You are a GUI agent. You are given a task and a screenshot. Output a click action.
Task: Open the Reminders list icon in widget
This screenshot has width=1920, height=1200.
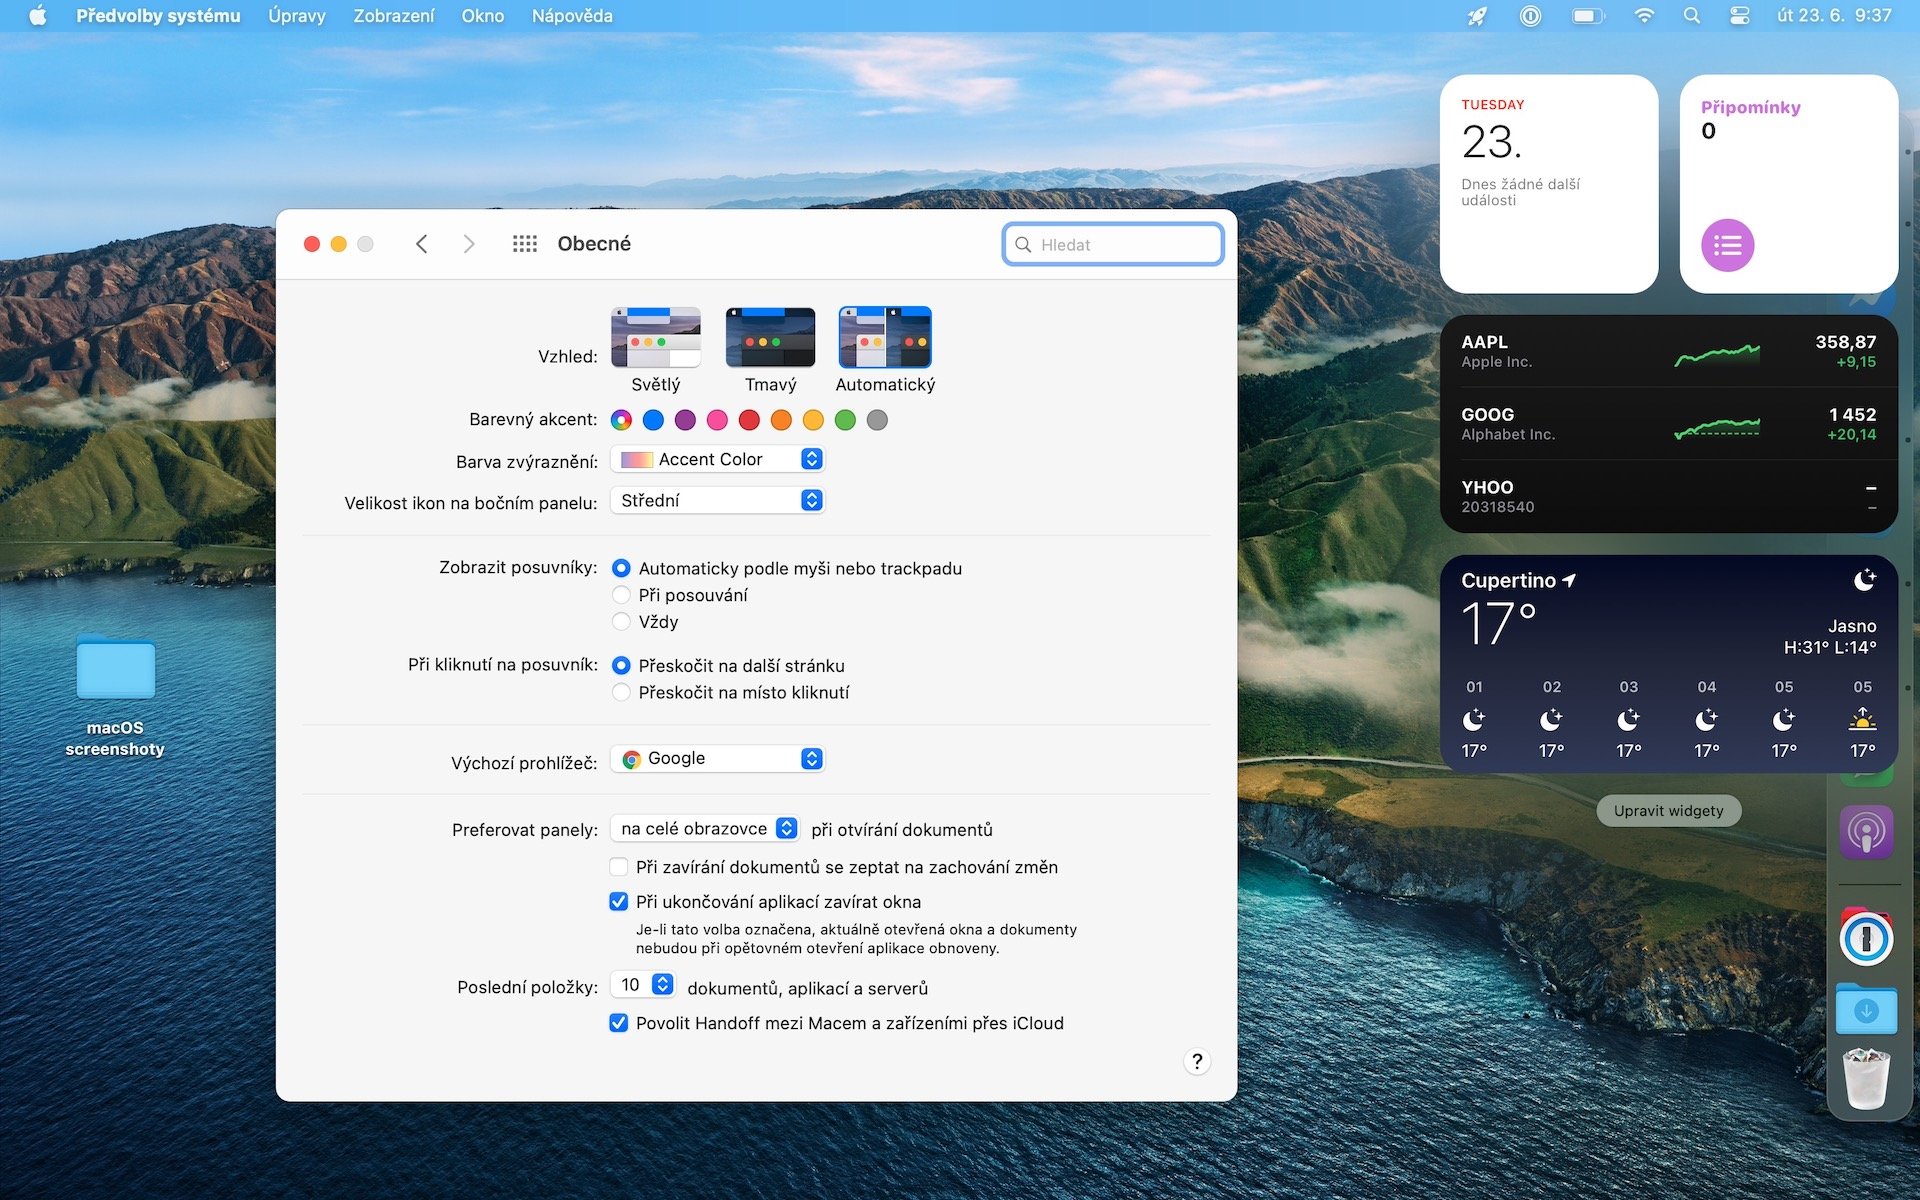[1727, 245]
